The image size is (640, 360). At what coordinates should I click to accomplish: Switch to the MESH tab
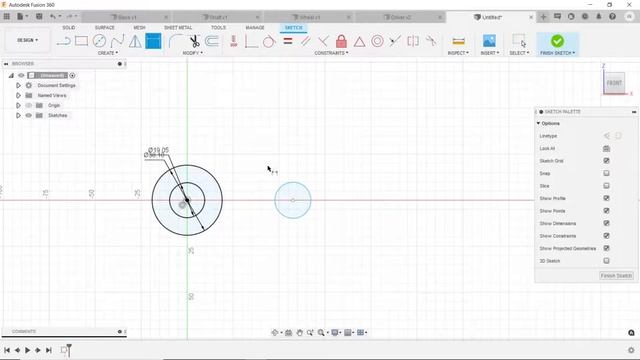point(139,27)
